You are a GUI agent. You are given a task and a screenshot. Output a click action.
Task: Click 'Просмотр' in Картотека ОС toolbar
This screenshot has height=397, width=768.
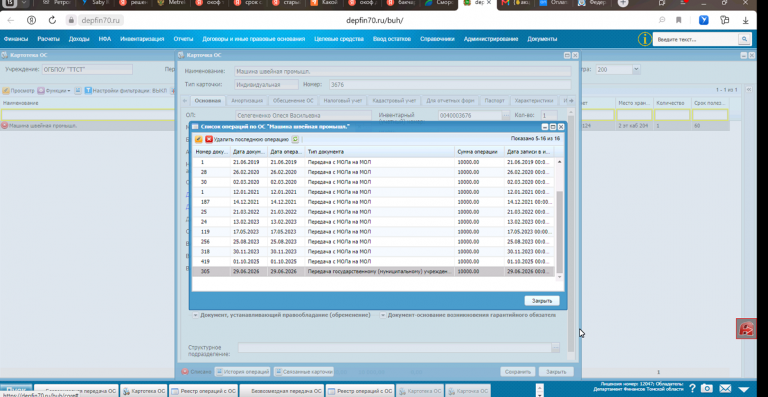(19, 91)
